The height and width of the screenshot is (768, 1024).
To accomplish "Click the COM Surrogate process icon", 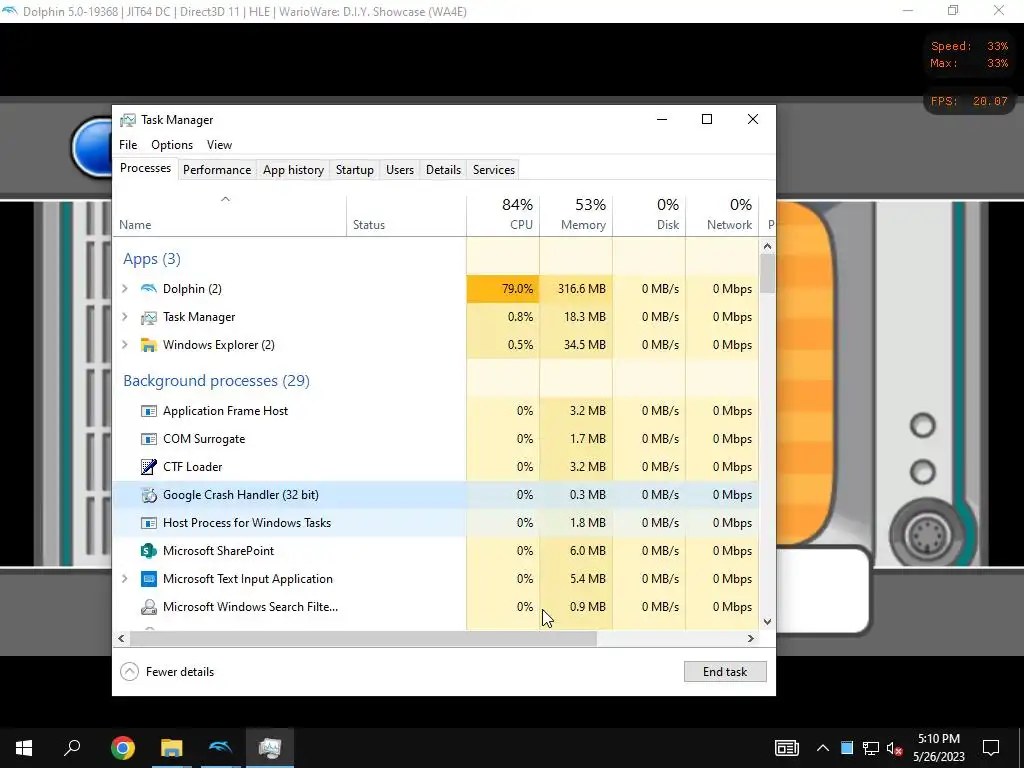I will tap(149, 439).
